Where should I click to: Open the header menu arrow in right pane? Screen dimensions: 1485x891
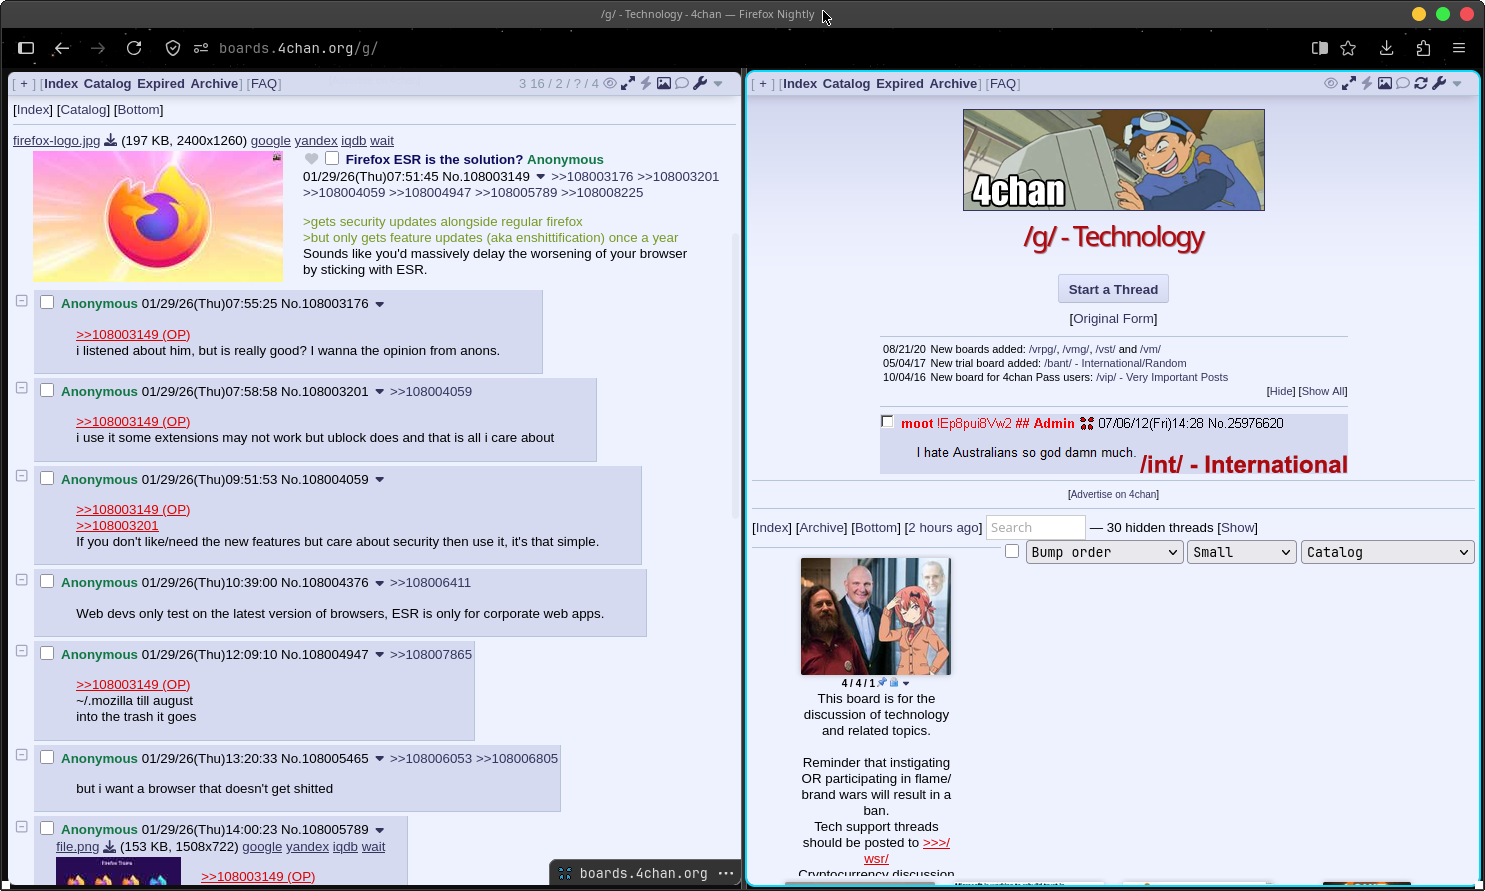[x=1457, y=84]
